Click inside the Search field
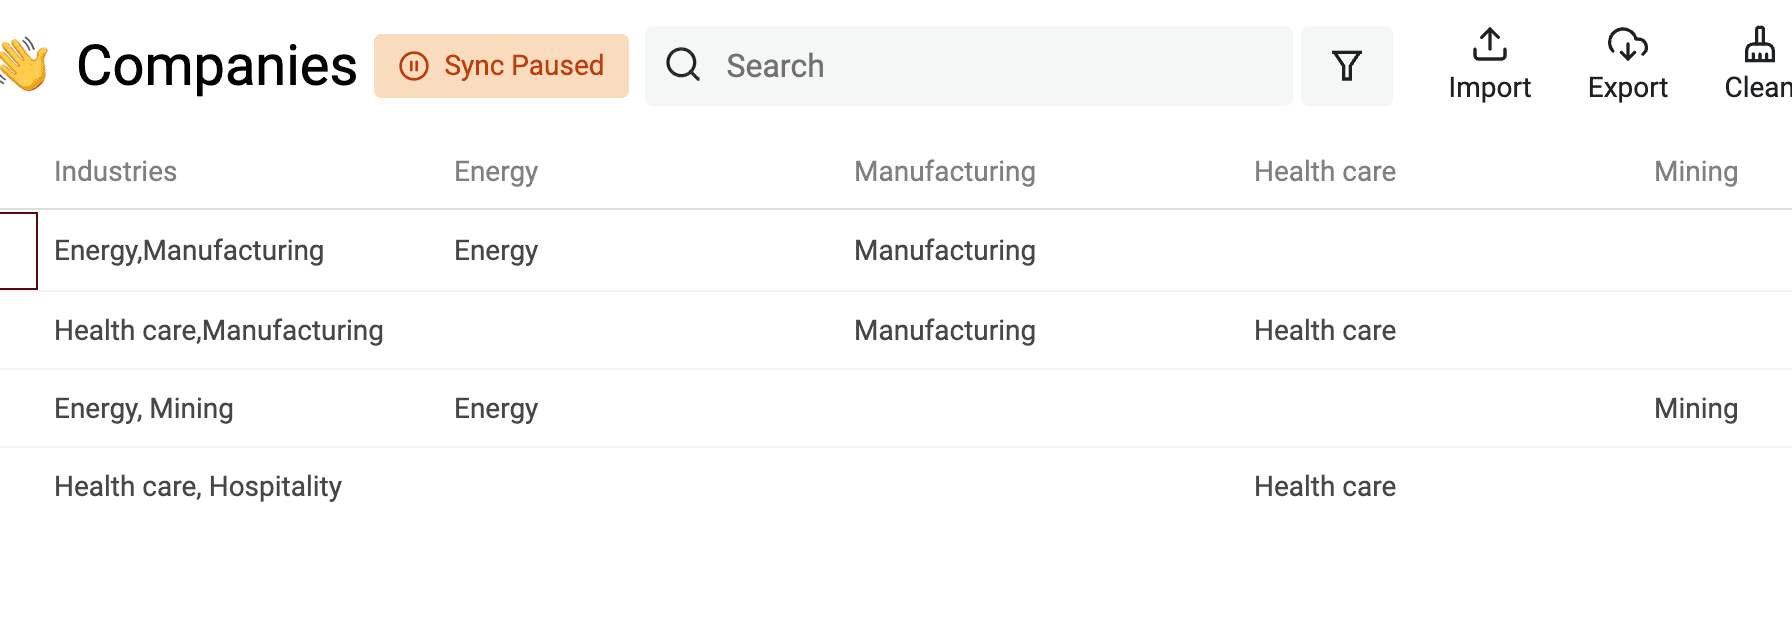The height and width of the screenshot is (626, 1792). click(900, 66)
